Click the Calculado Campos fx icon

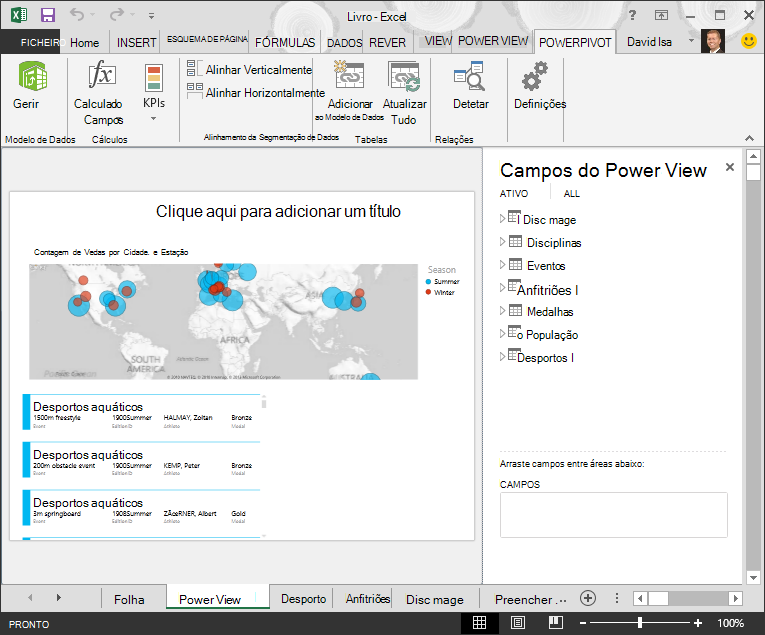101,75
